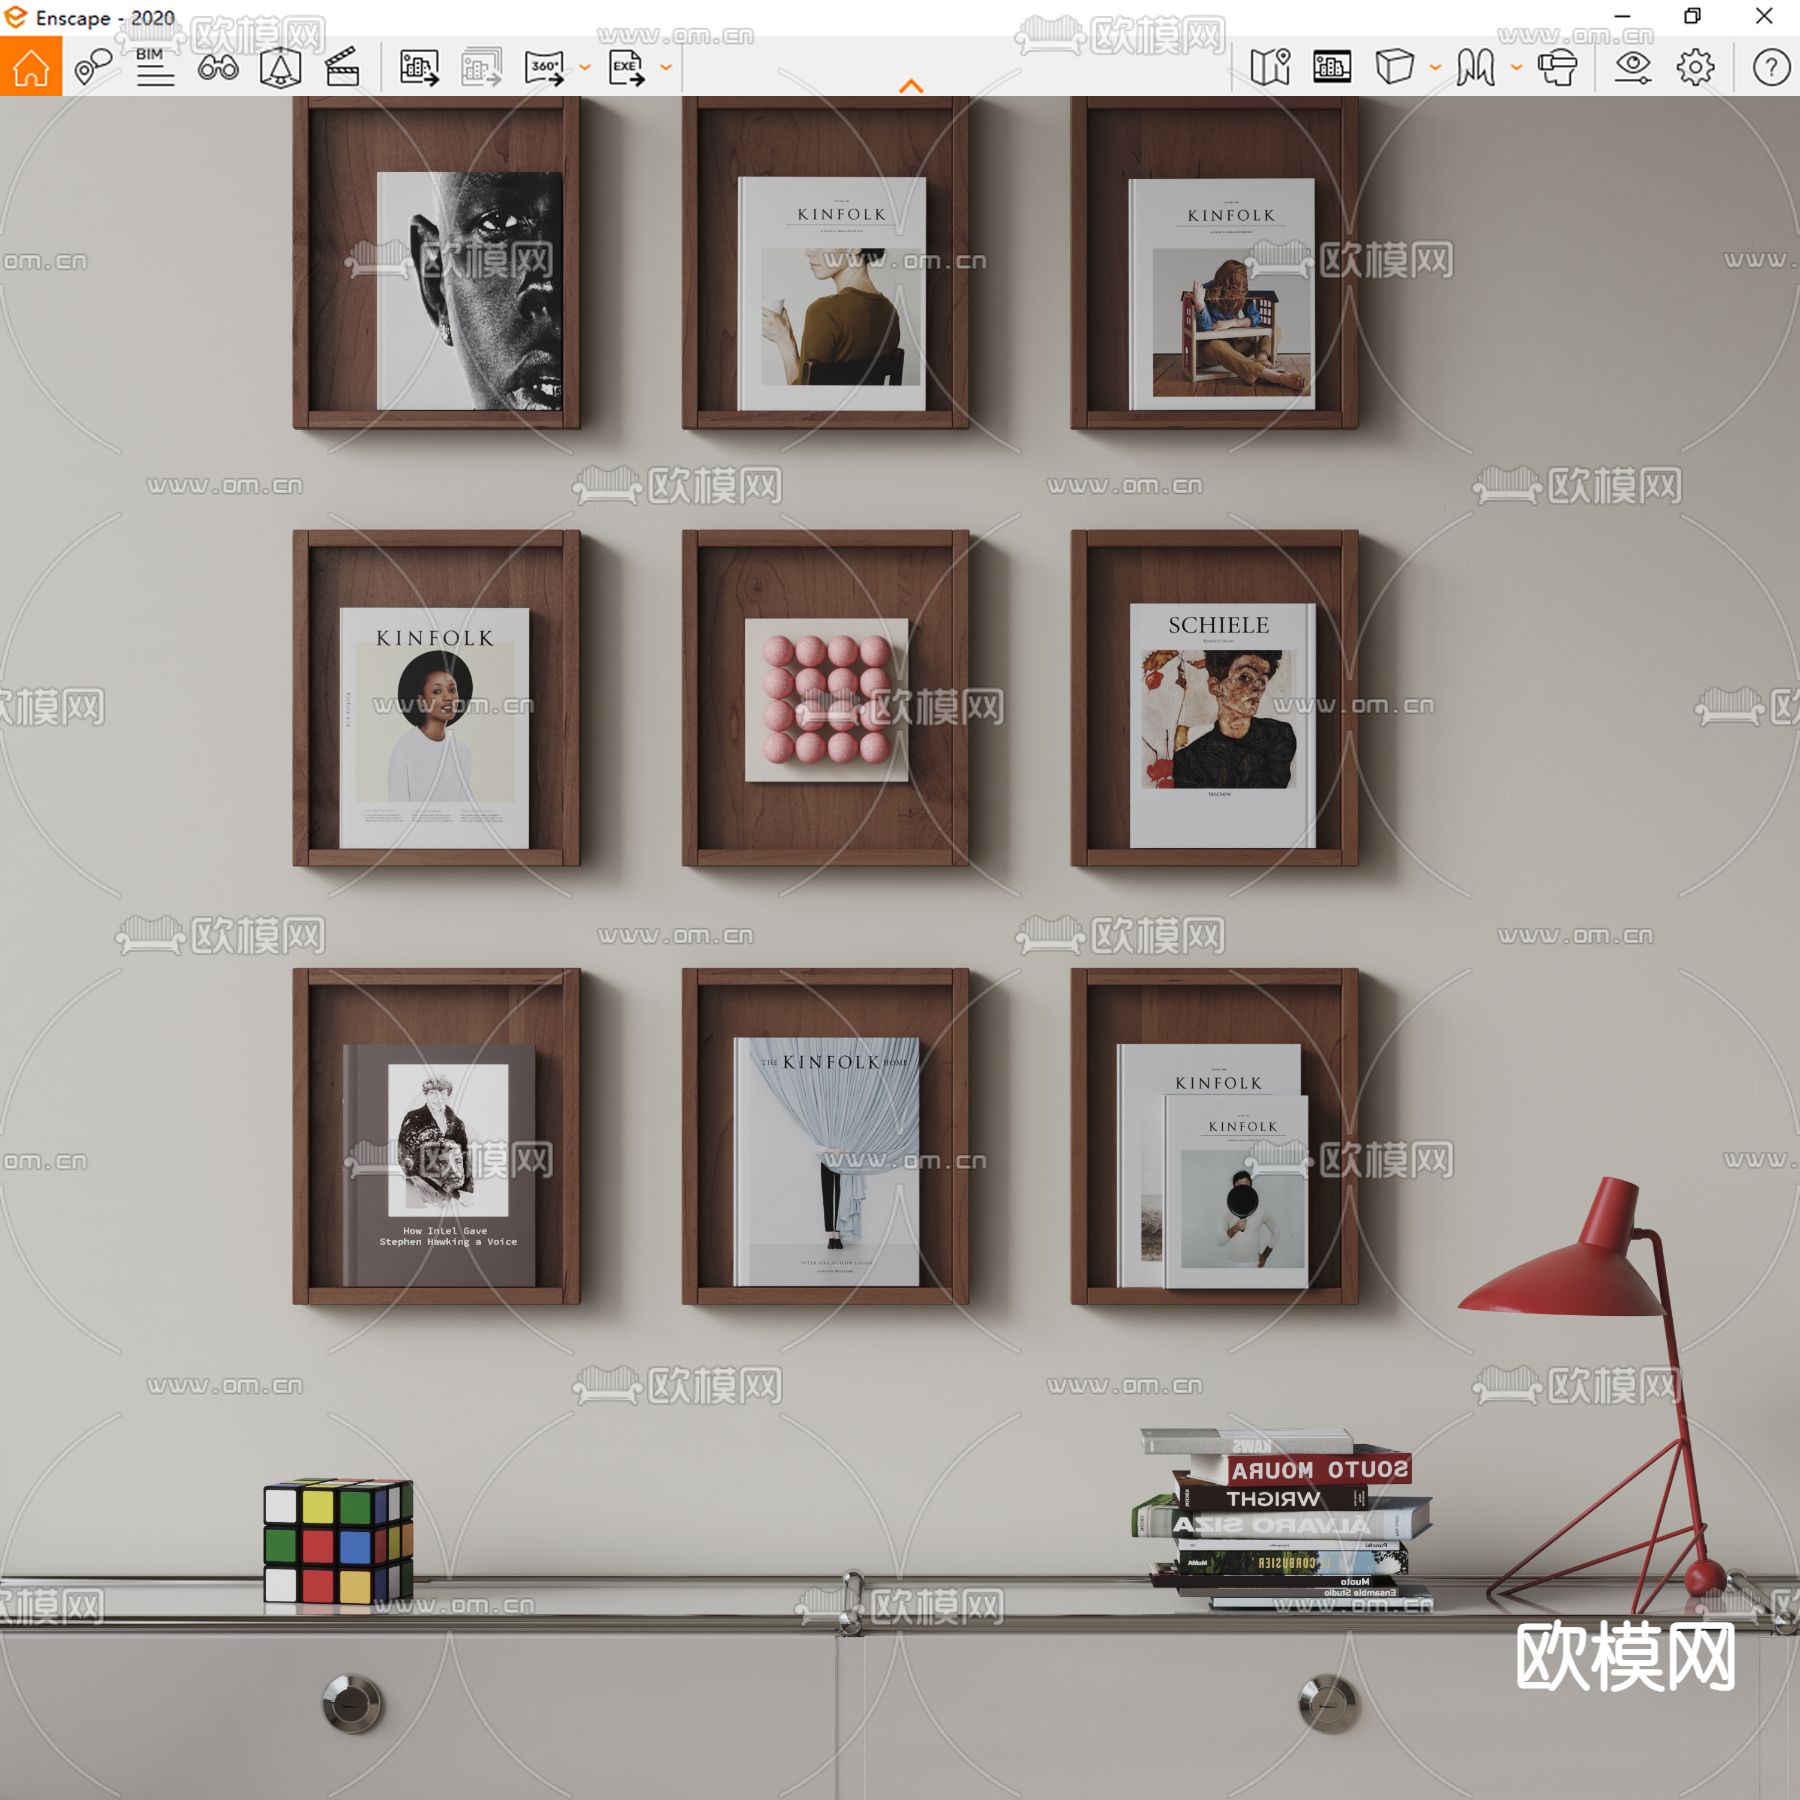Toggle the navigation mode (wings icon)

coord(1476,67)
